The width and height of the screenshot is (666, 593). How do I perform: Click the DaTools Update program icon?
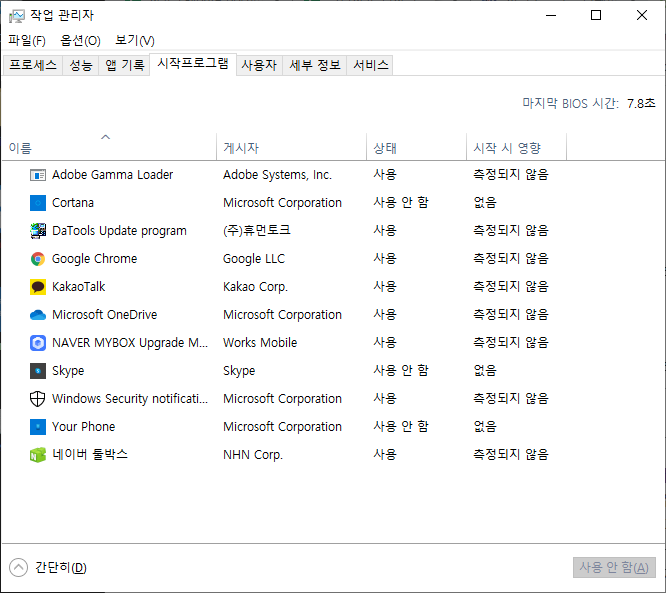(x=38, y=231)
